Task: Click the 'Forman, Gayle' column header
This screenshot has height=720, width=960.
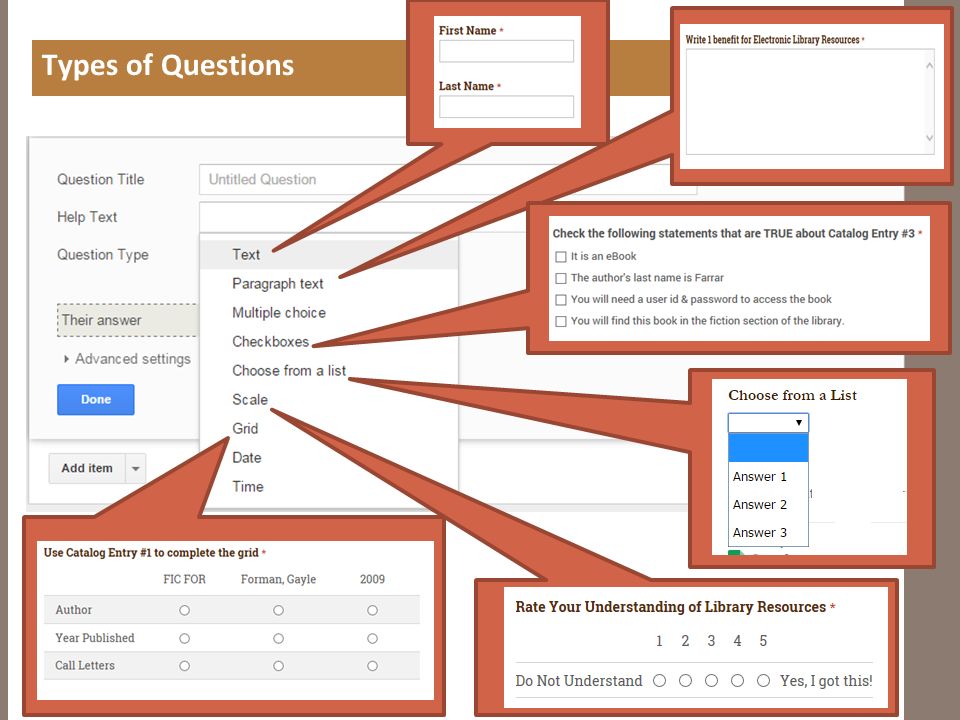Action: [x=279, y=579]
